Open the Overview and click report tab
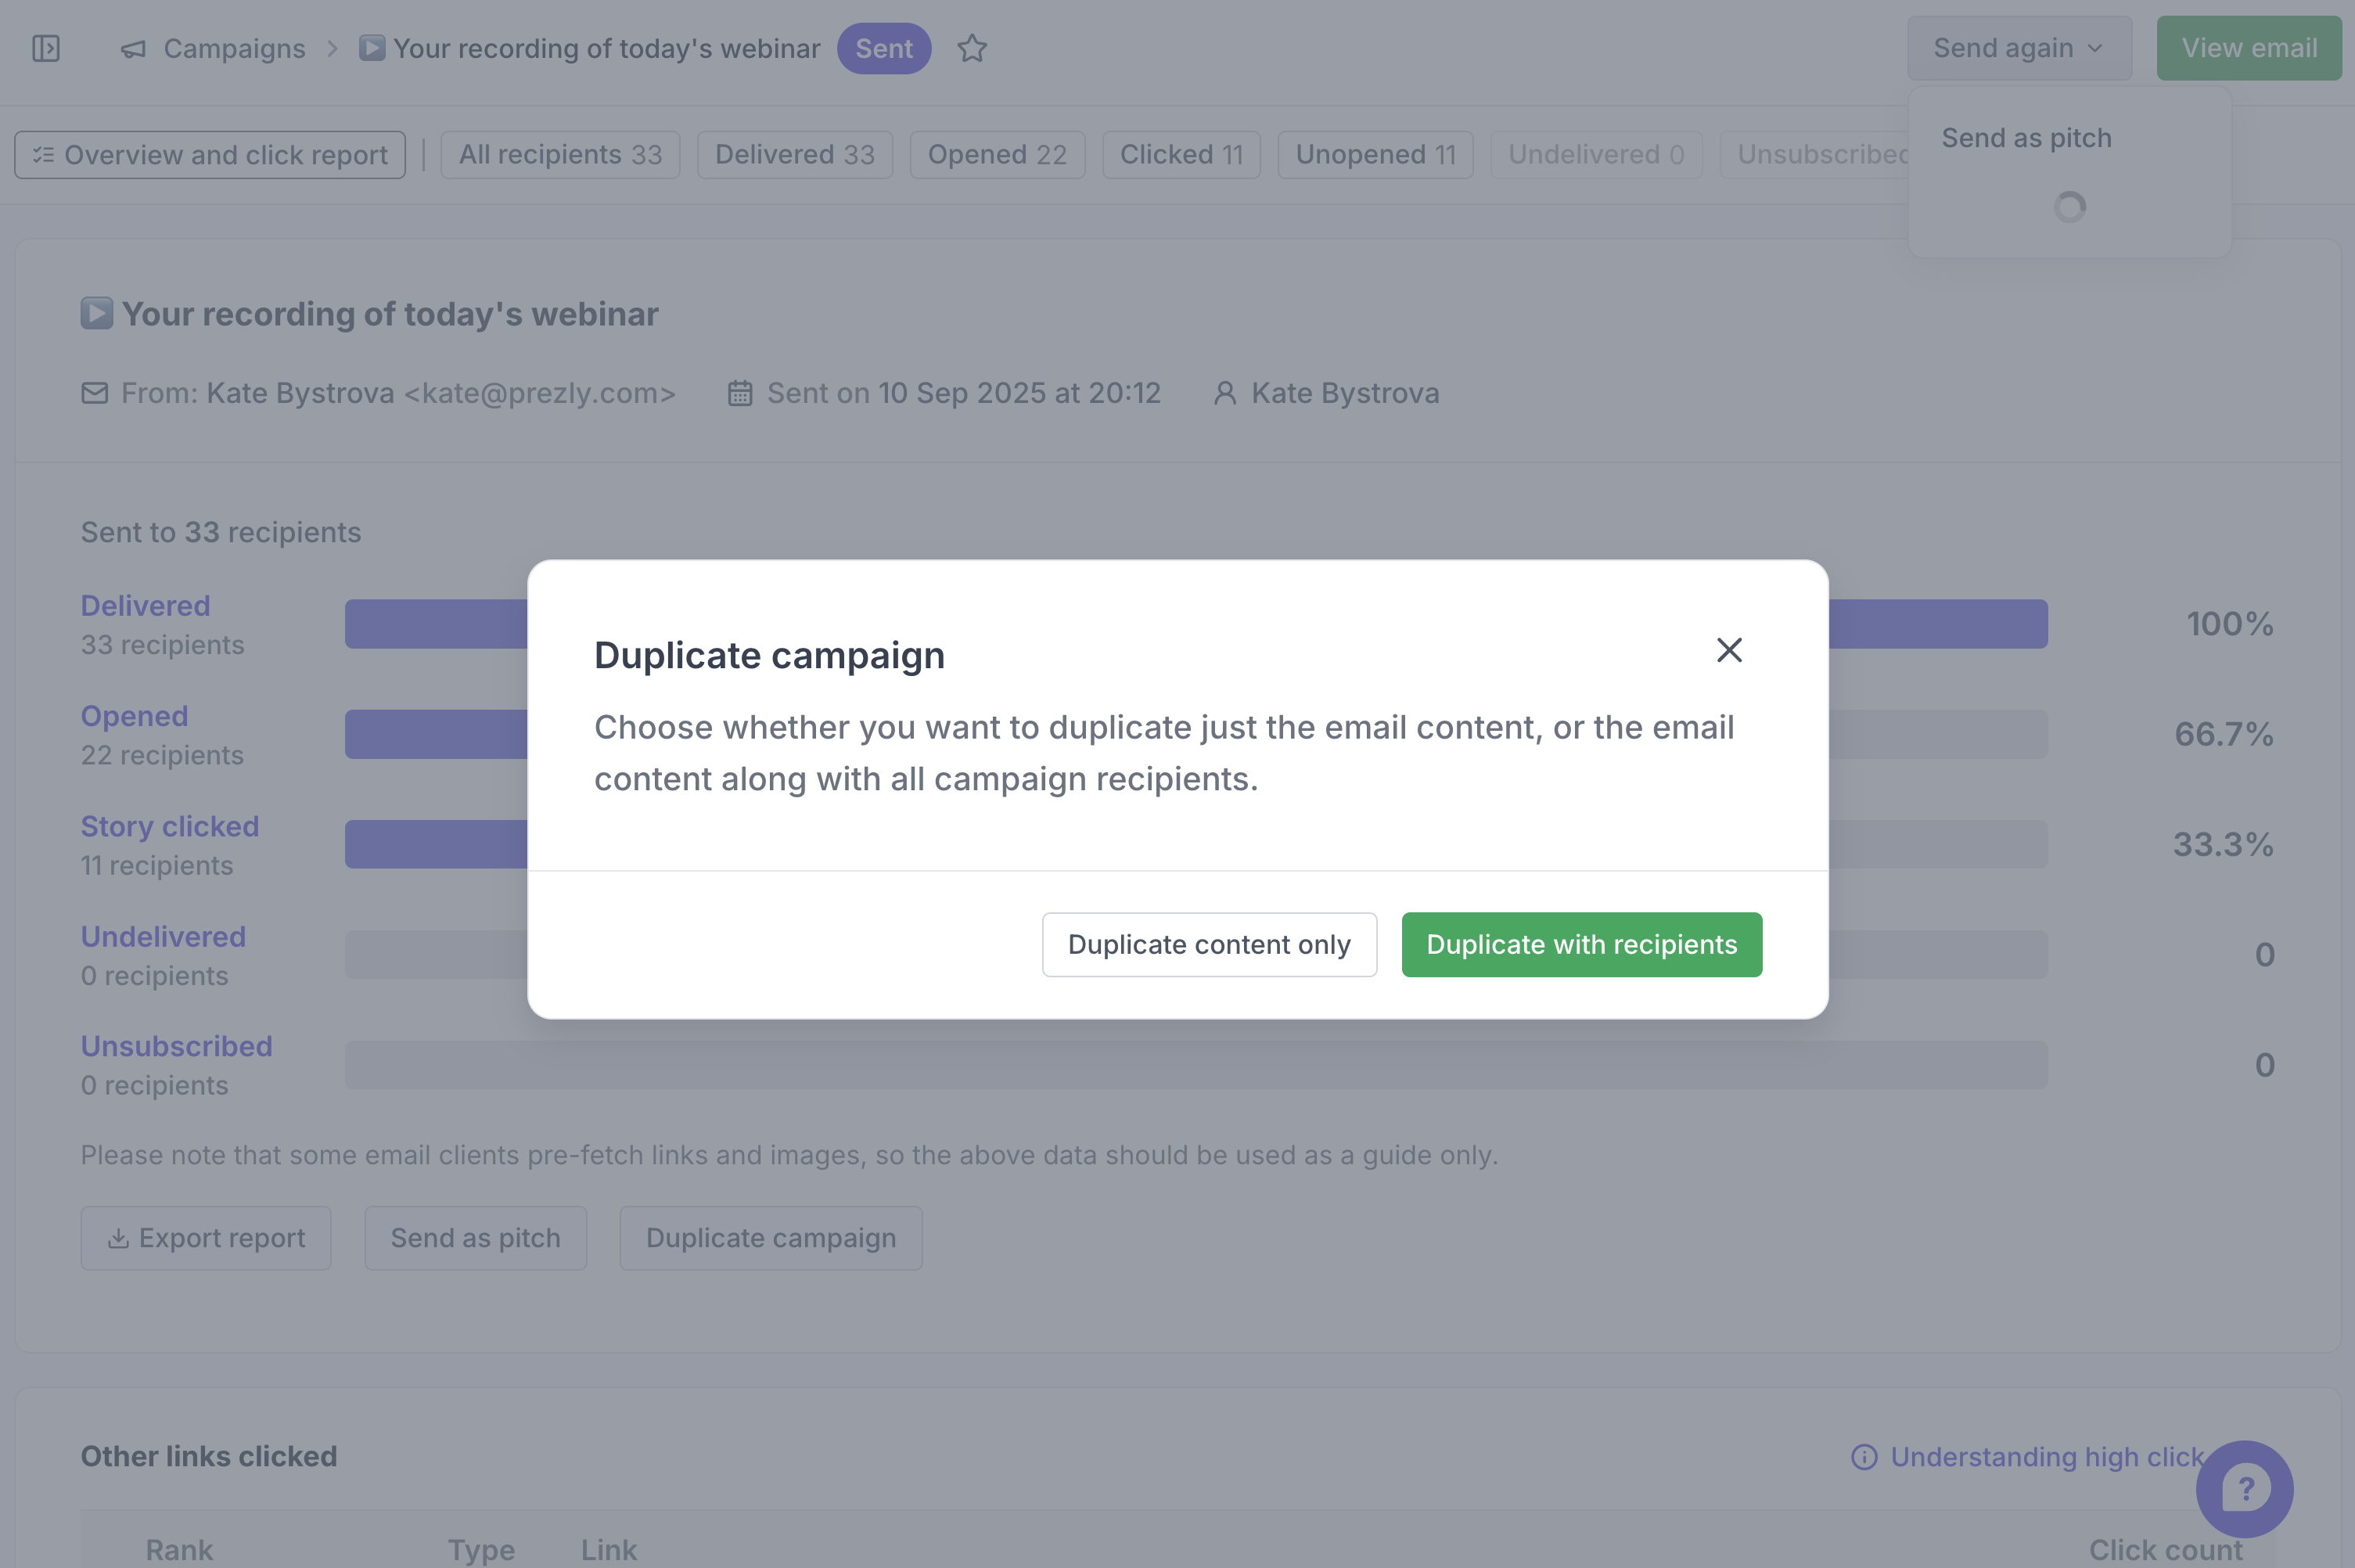2355x1568 pixels. tap(210, 155)
